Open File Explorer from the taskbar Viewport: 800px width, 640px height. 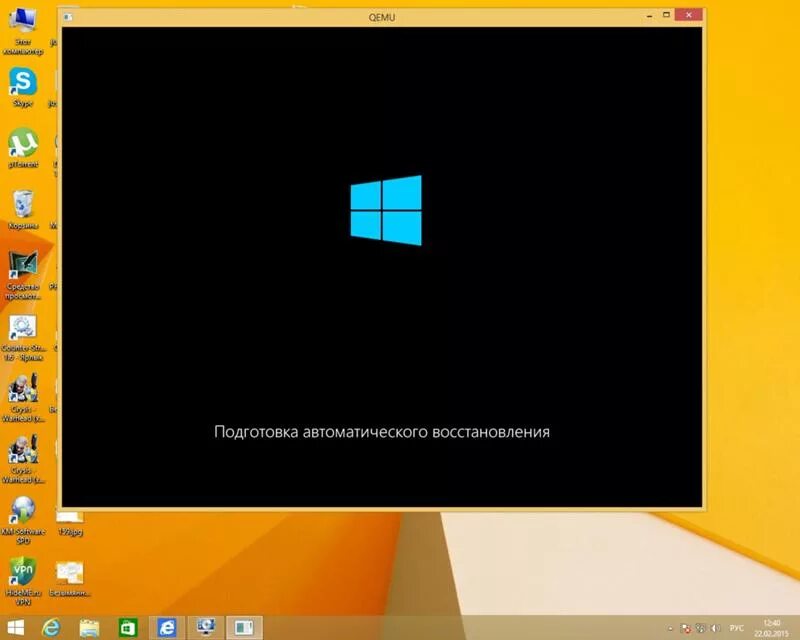coord(89,627)
